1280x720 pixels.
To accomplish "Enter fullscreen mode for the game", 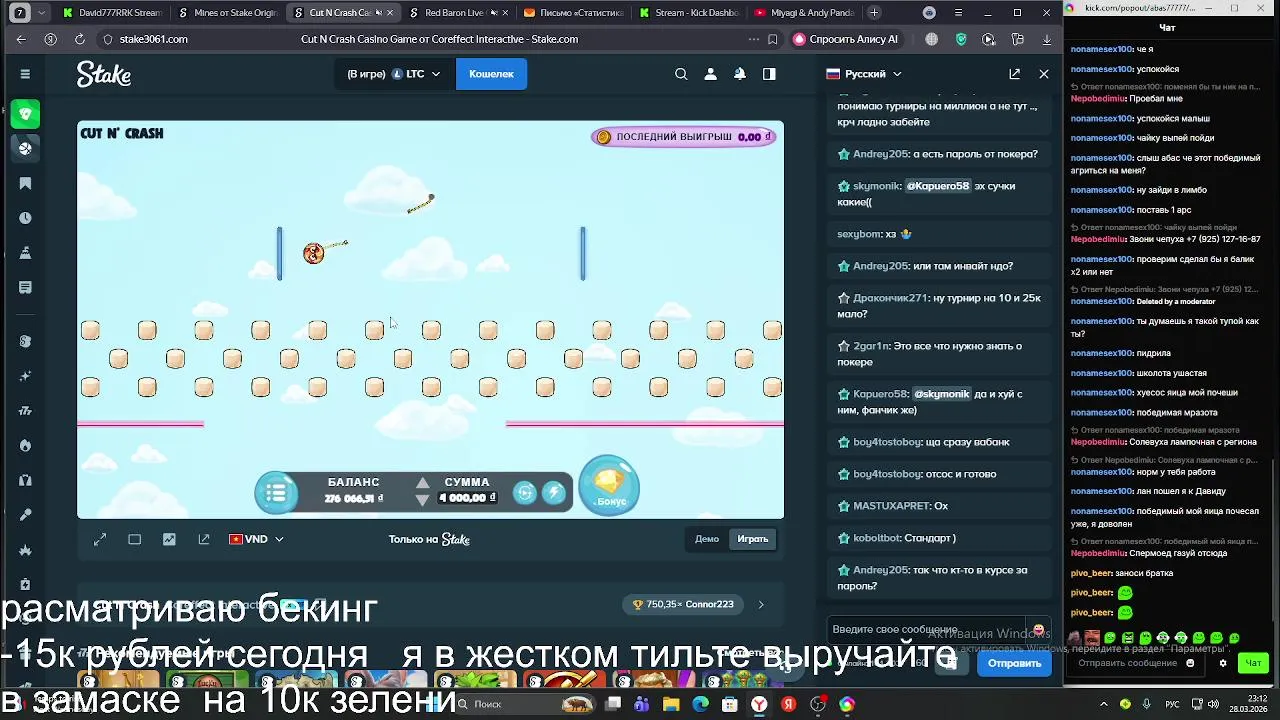I will [100, 539].
